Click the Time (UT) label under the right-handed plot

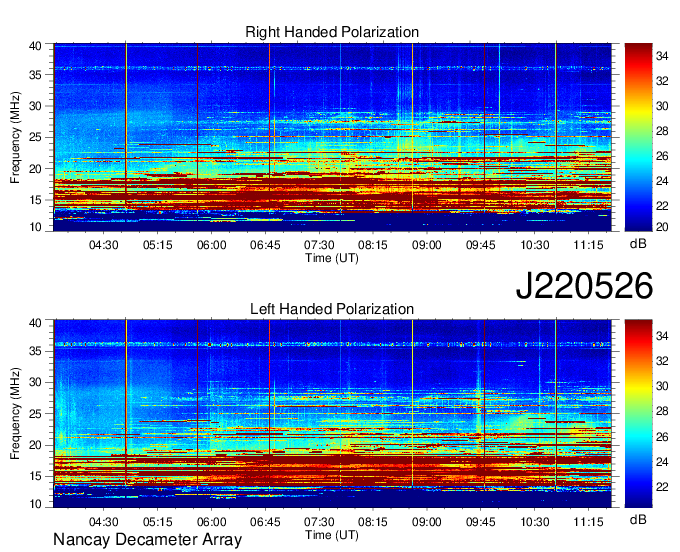click(332, 258)
